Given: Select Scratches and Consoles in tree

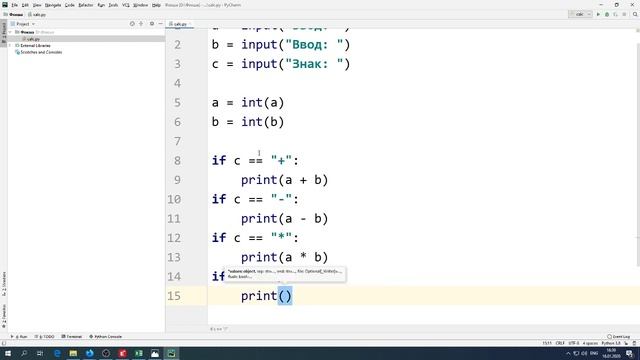Looking at the screenshot, I should coord(41,52).
